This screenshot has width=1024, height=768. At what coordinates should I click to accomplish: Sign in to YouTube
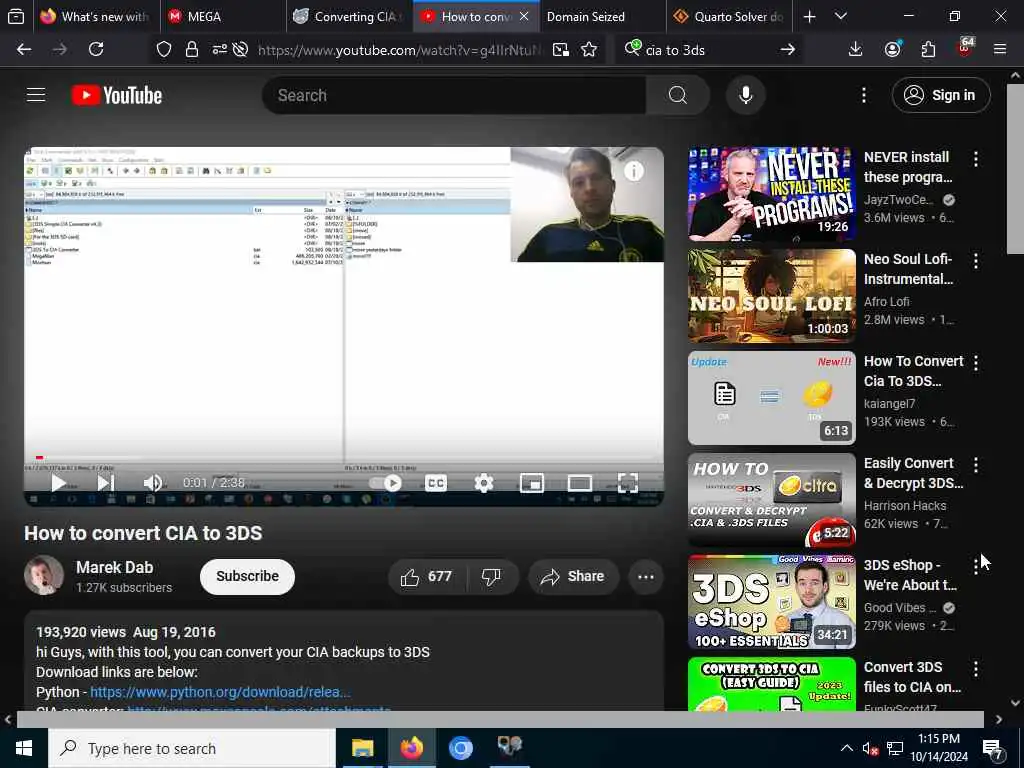click(x=940, y=95)
